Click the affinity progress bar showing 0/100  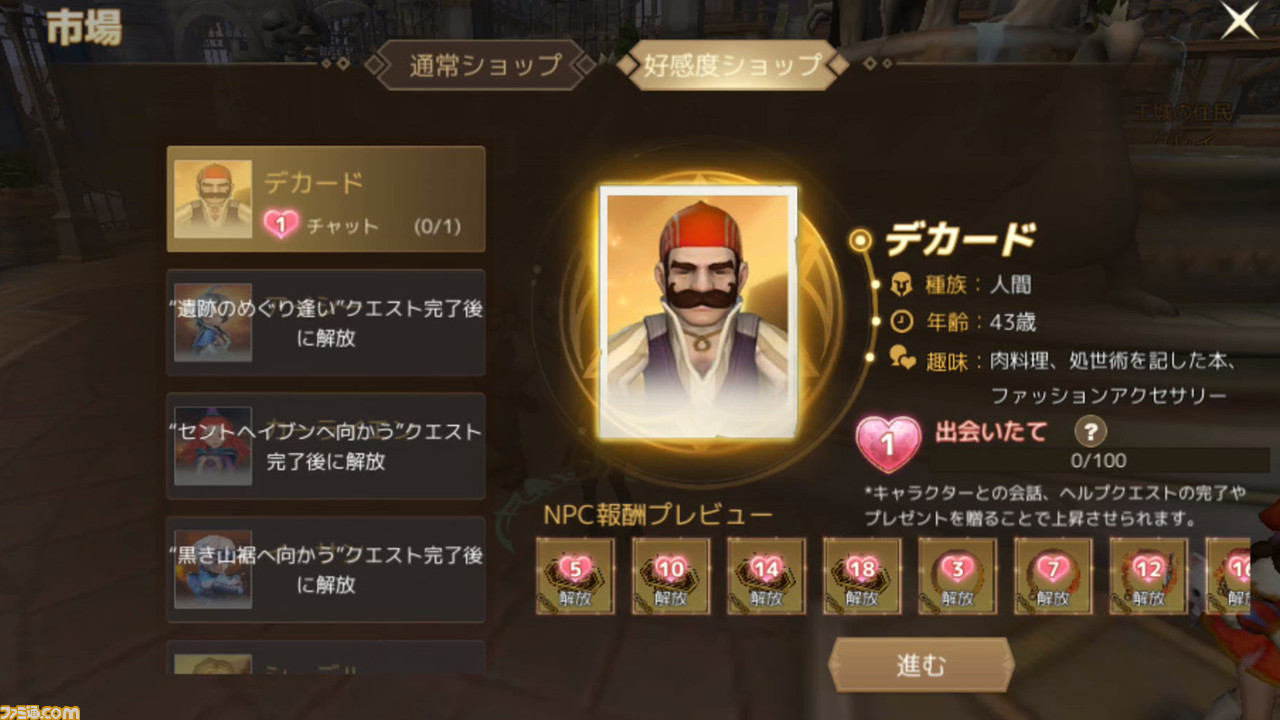point(1099,461)
